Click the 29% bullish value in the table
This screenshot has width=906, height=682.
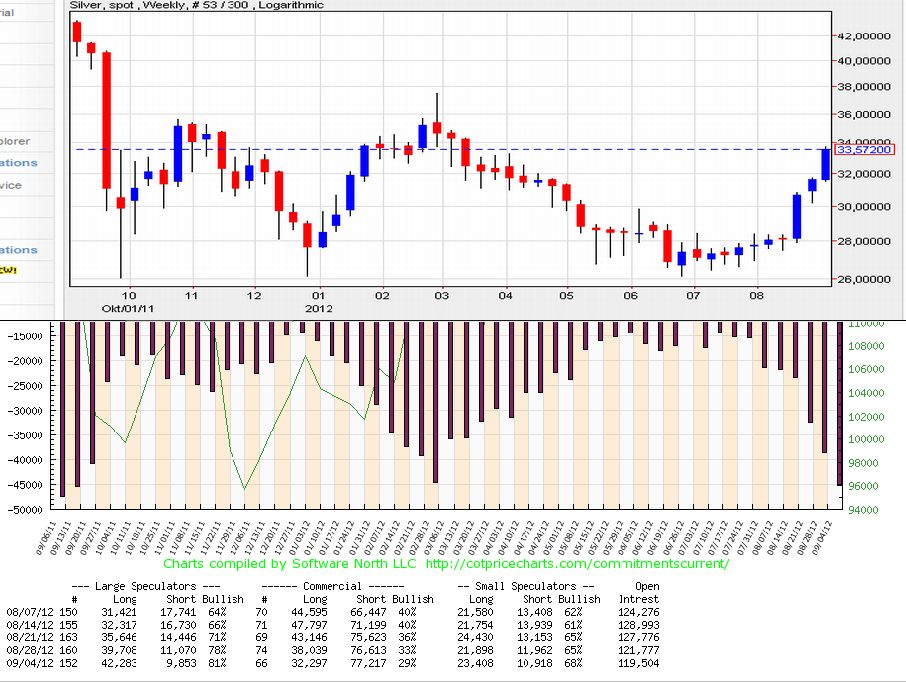pyautogui.click(x=407, y=663)
